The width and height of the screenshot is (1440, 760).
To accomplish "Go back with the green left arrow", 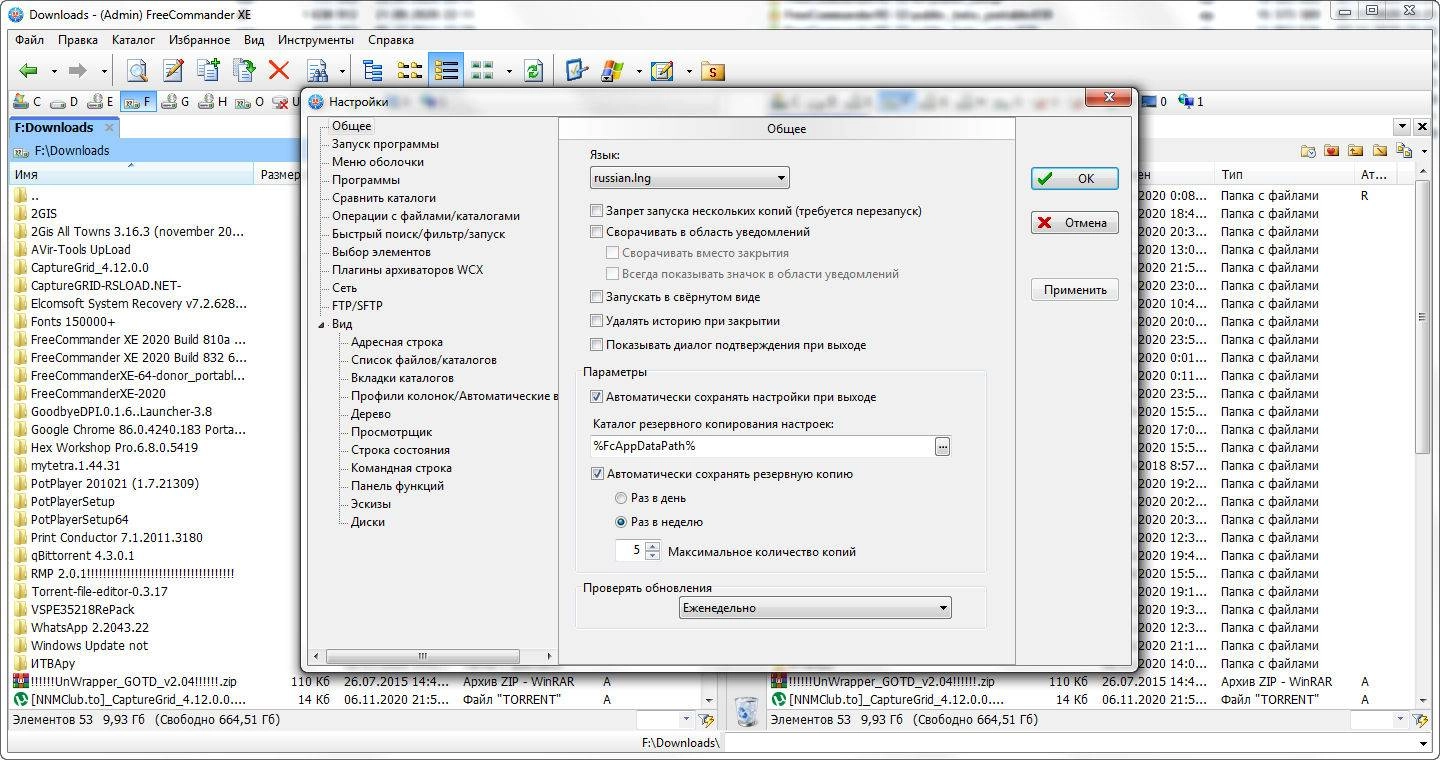I will click(x=28, y=71).
